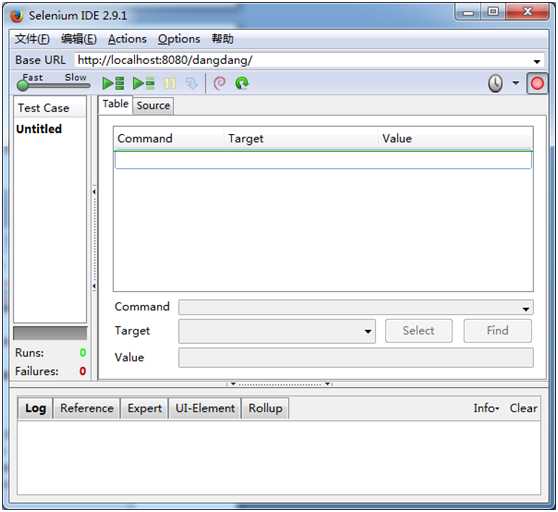Play the current test case
558x512 pixels.
click(x=144, y=83)
